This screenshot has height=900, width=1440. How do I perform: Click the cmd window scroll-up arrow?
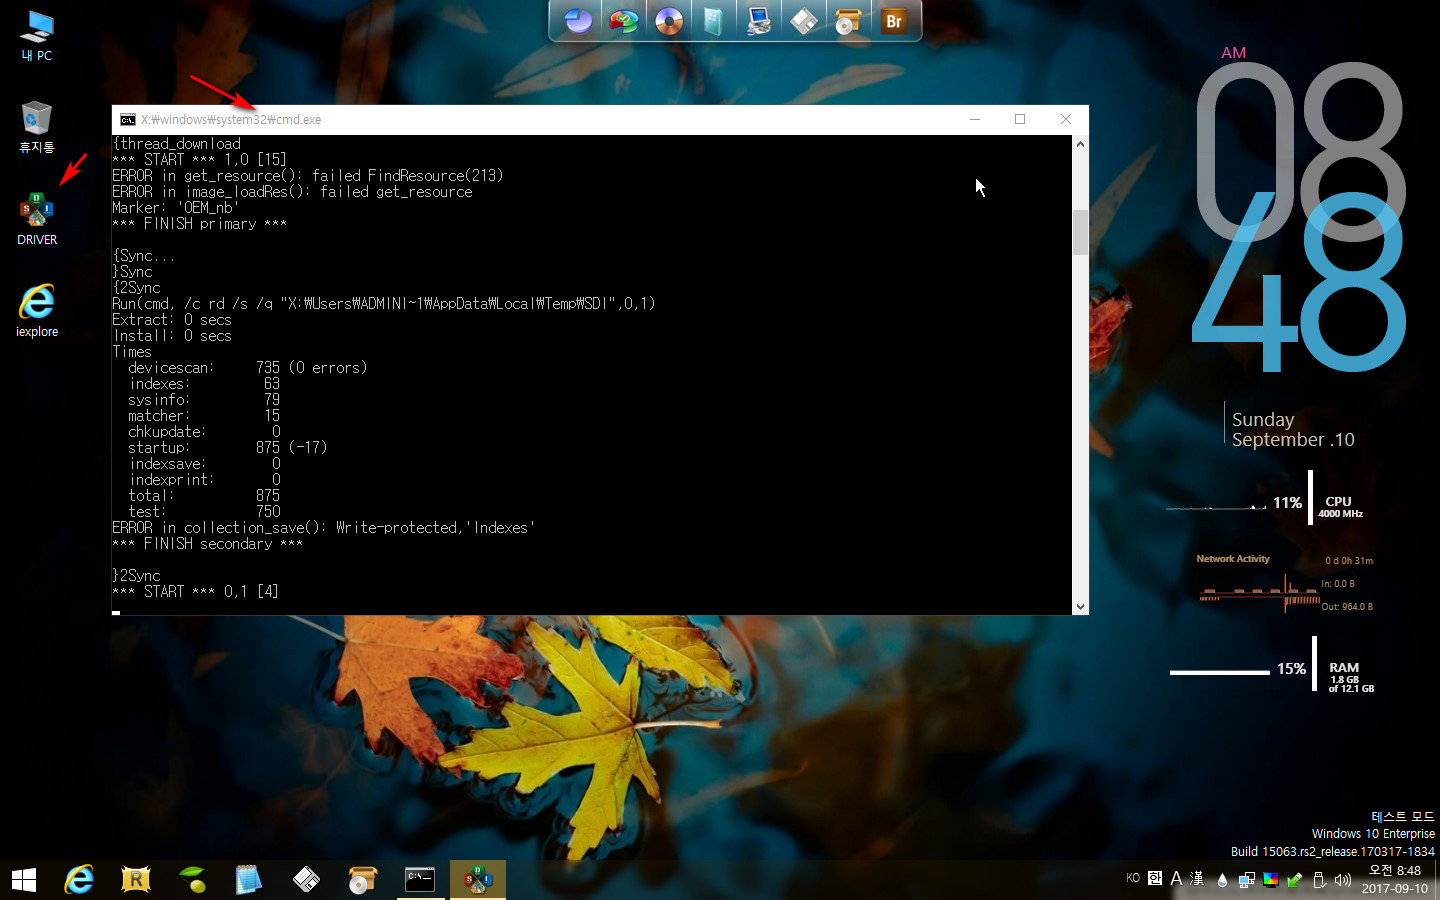(1080, 144)
